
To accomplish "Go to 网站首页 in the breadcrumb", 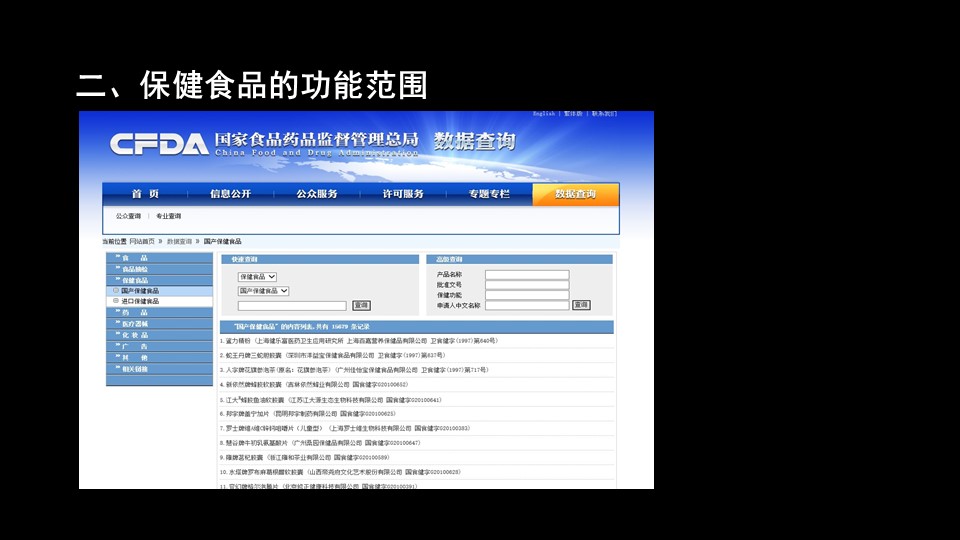I will pos(142,241).
